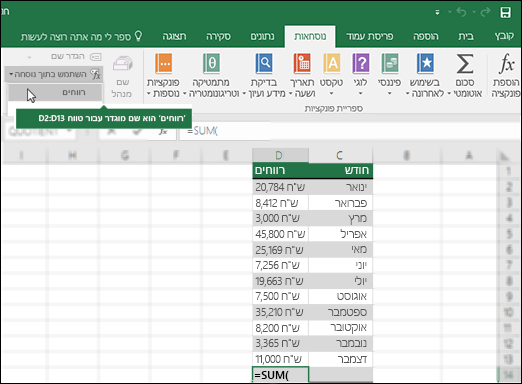This screenshot has height=384, width=522.
Task: Select the cell with 25,169 ש"ח
Action: coord(280,250)
